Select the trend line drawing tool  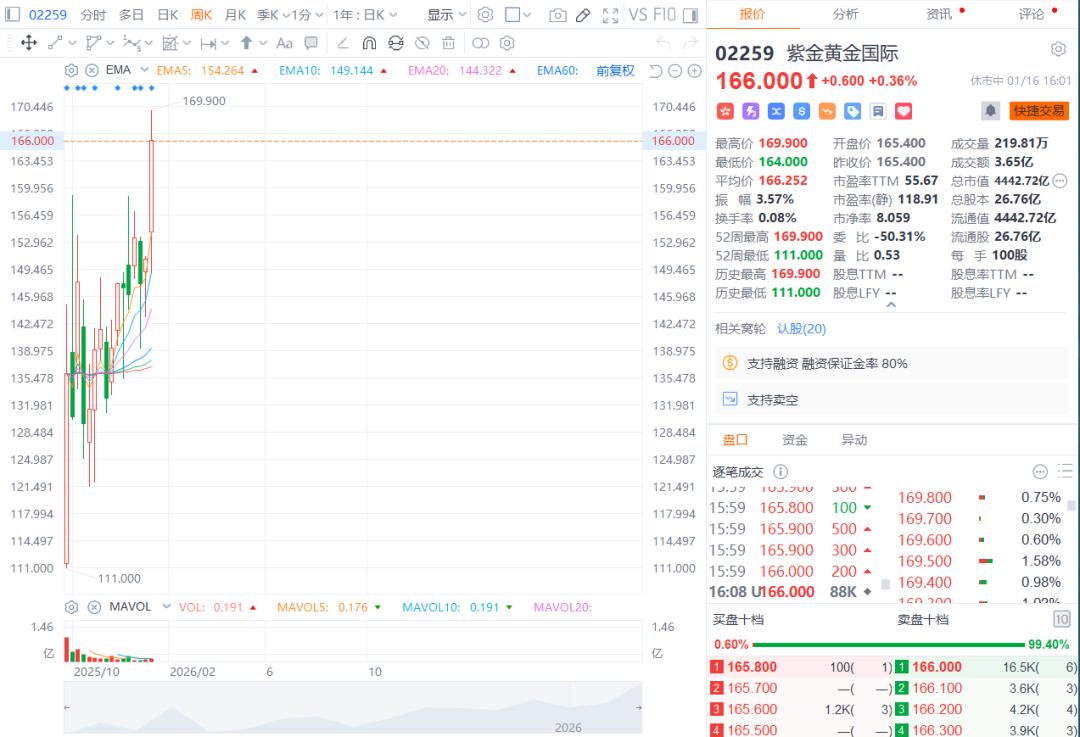pyautogui.click(x=55, y=43)
